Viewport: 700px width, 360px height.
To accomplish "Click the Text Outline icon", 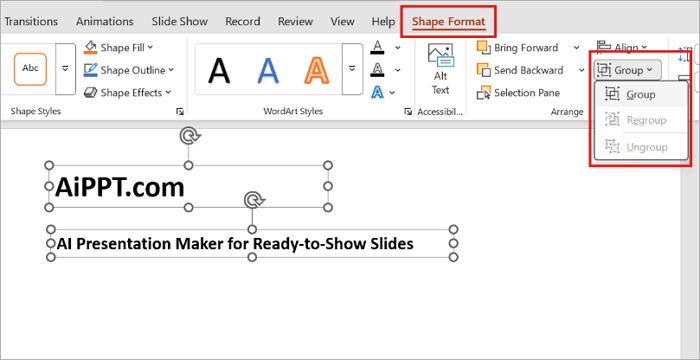I will [378, 69].
